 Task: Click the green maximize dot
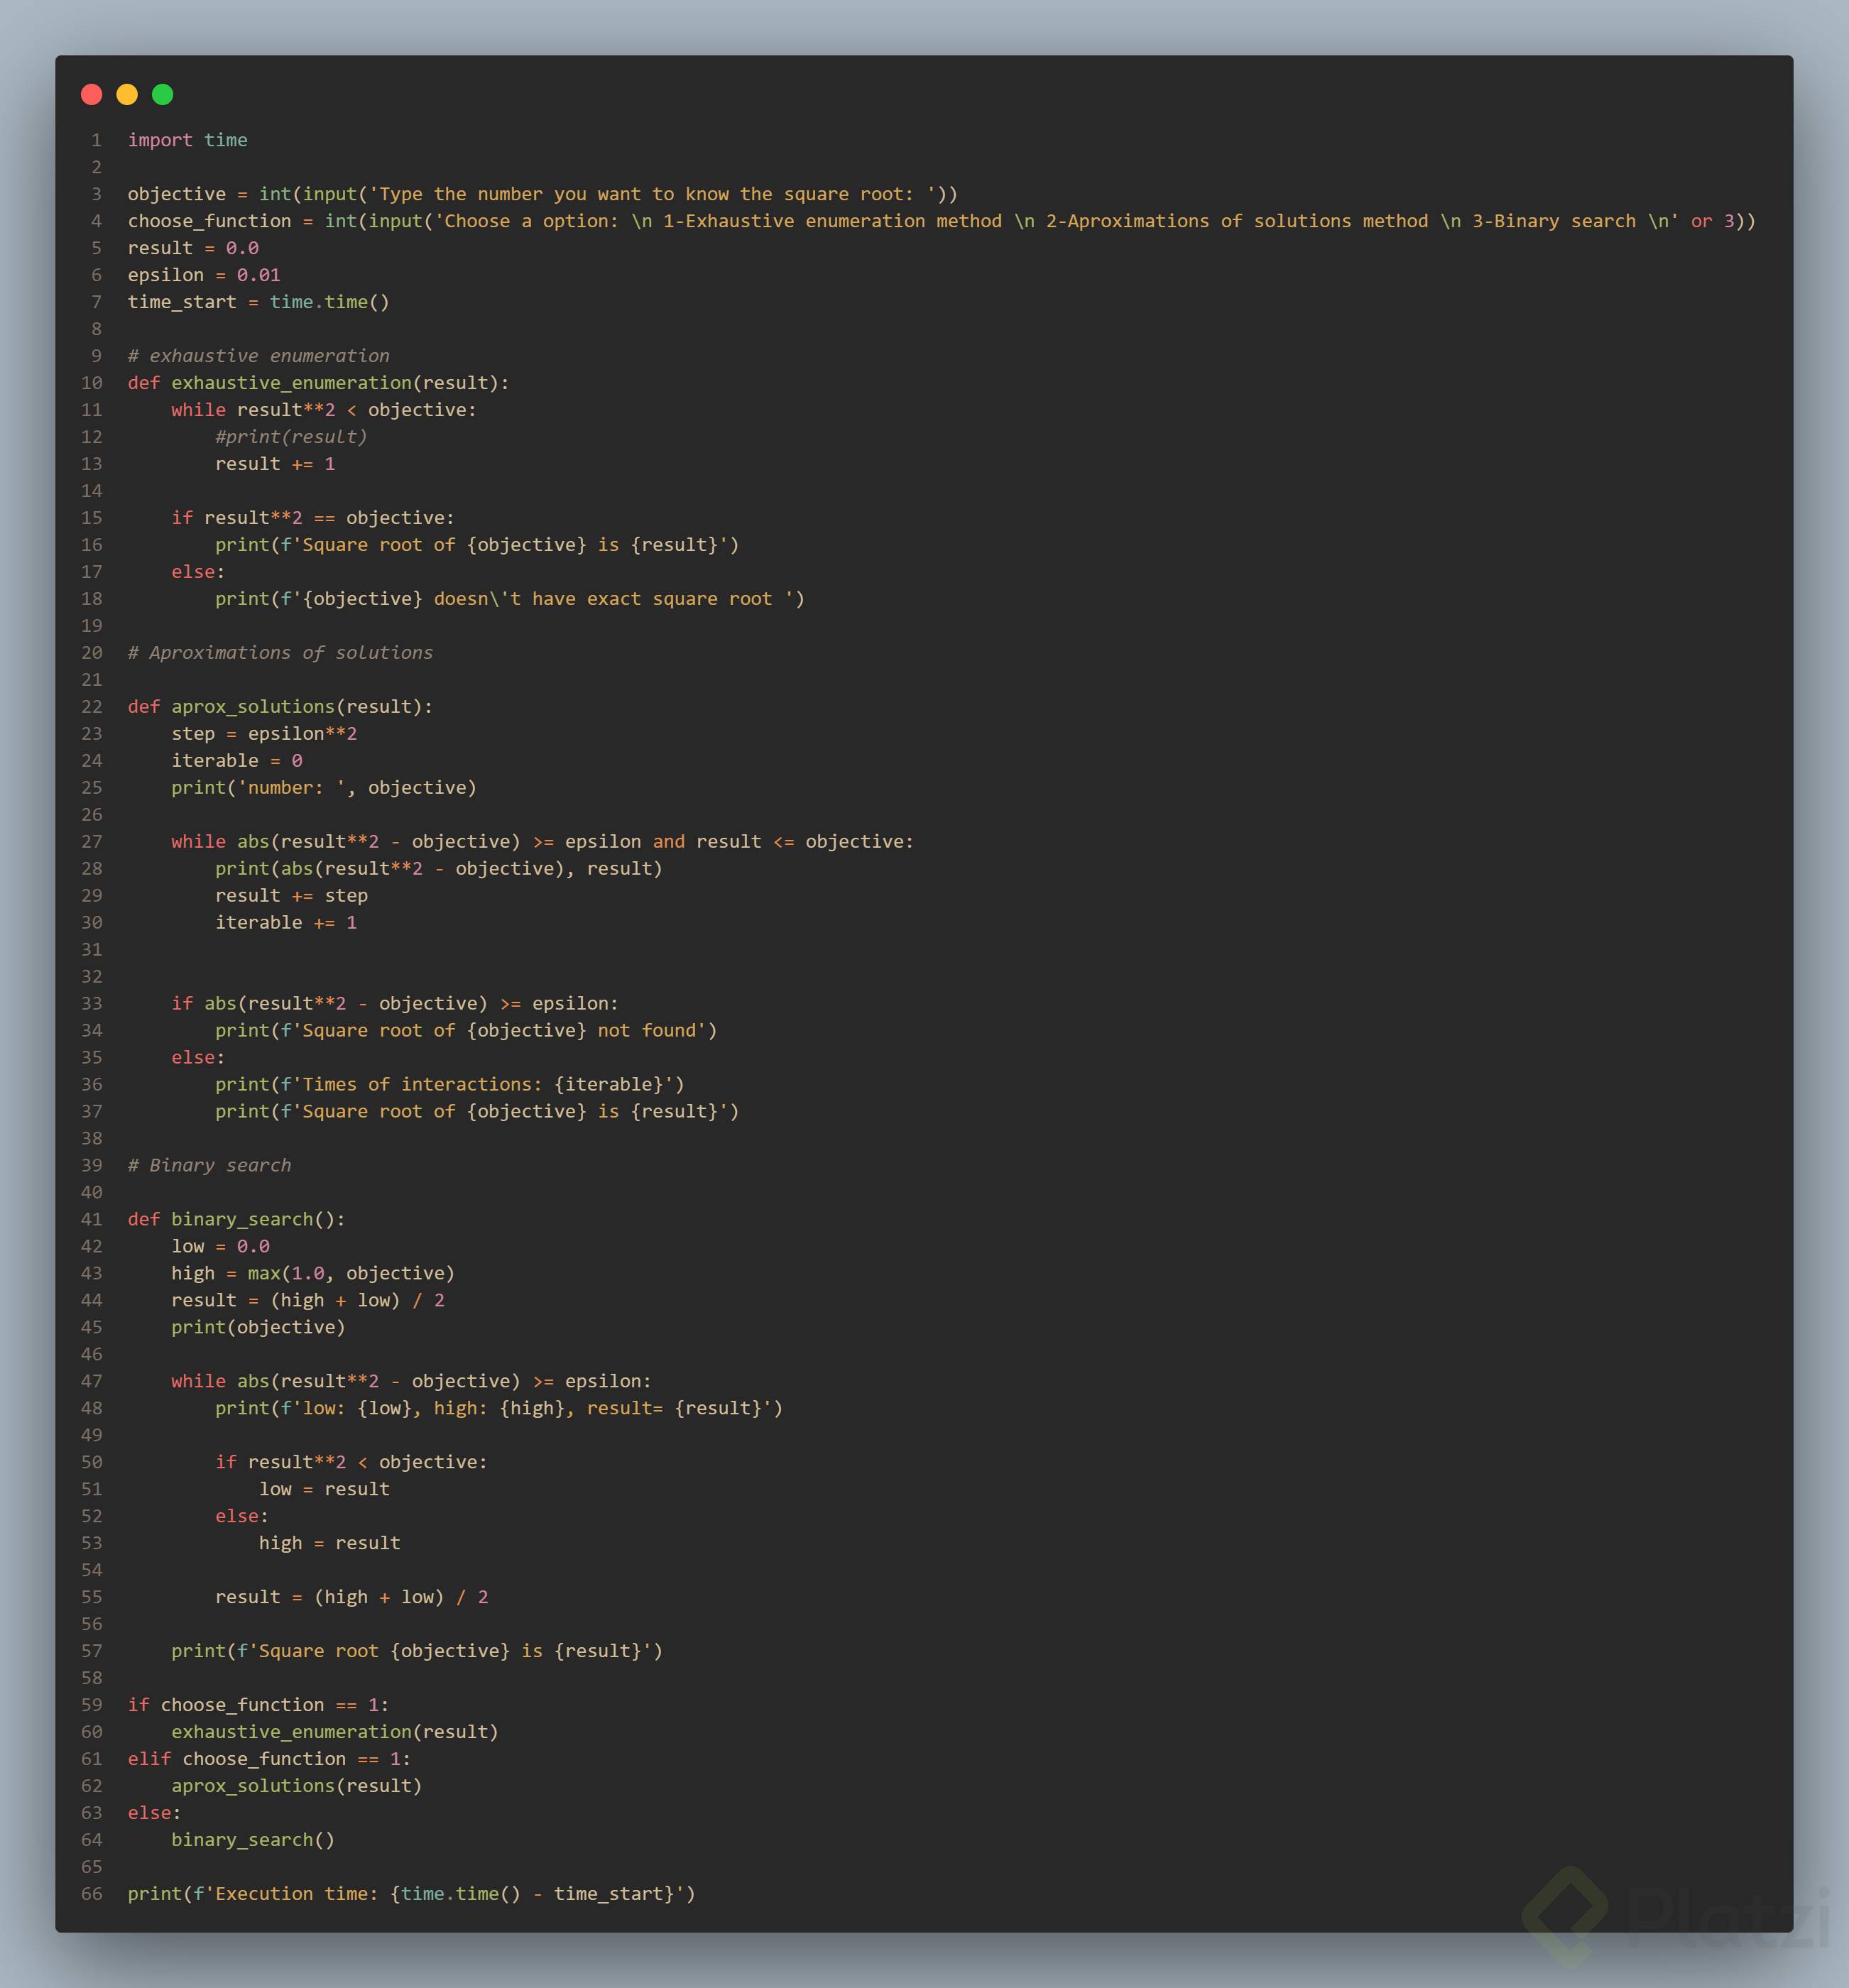click(162, 94)
